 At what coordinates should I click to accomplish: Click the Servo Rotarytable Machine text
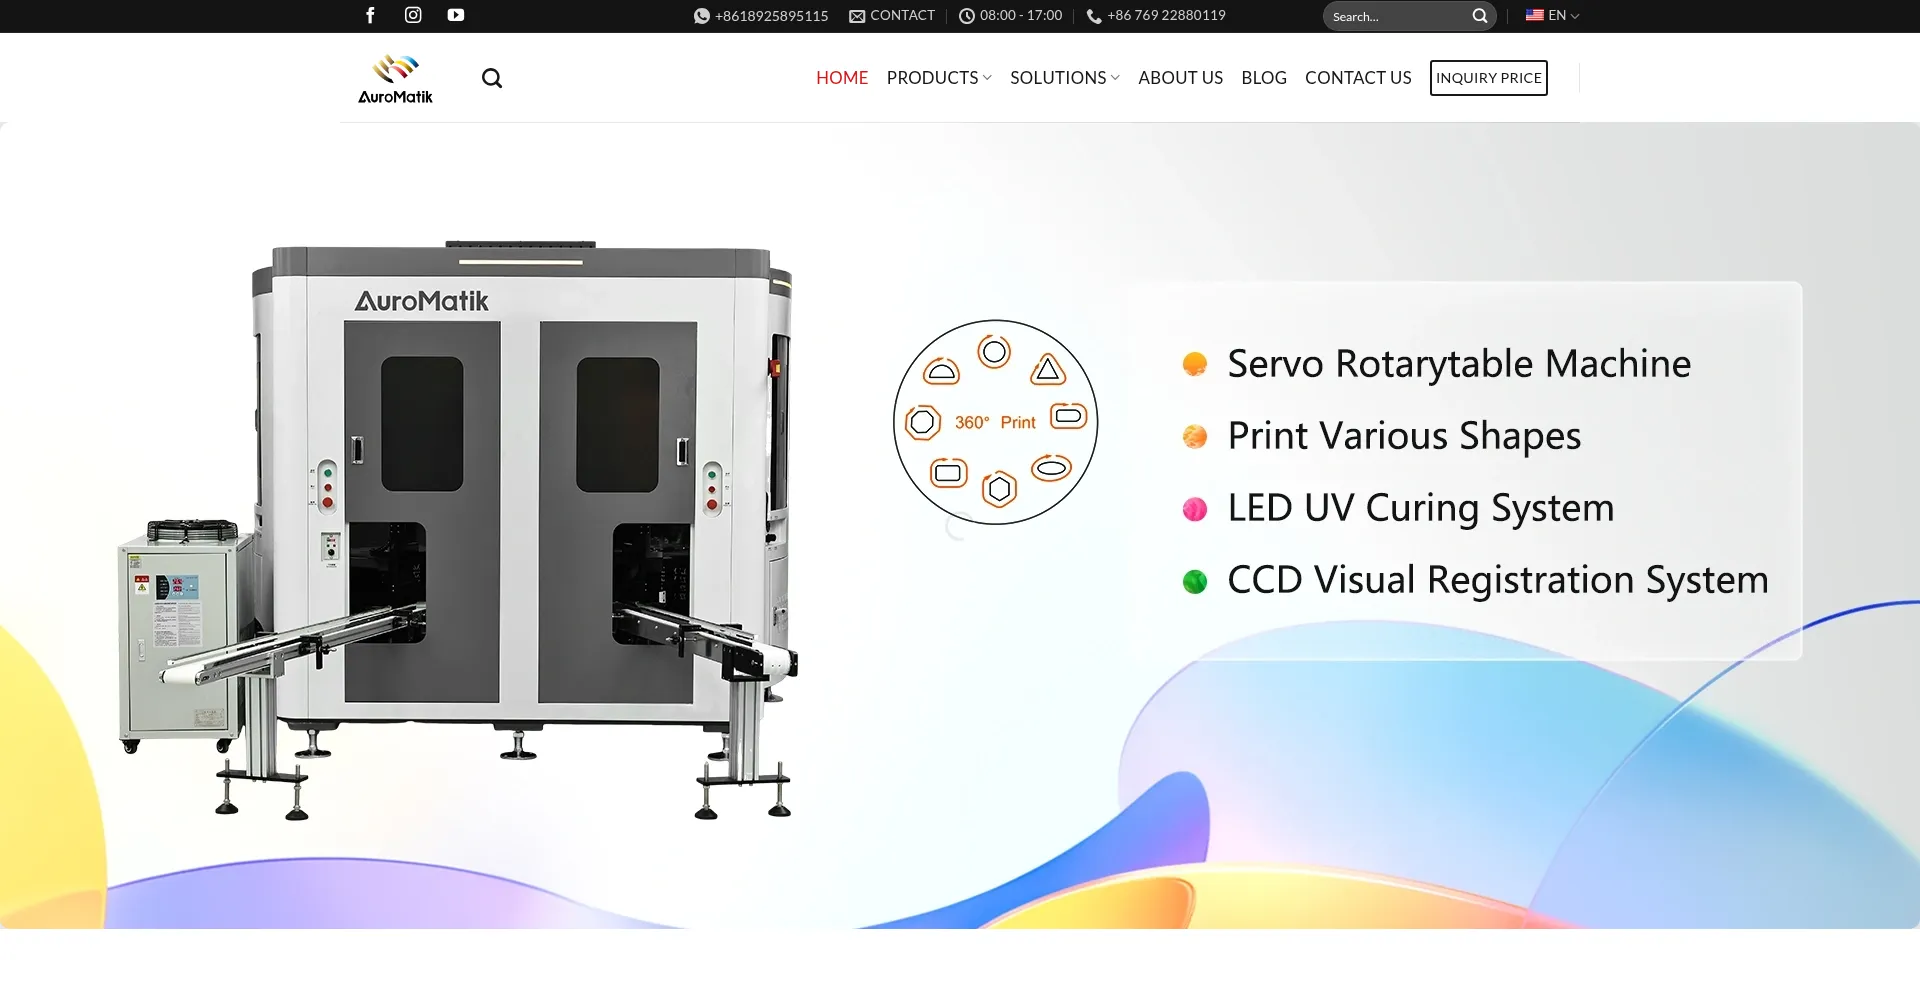pyautogui.click(x=1459, y=364)
